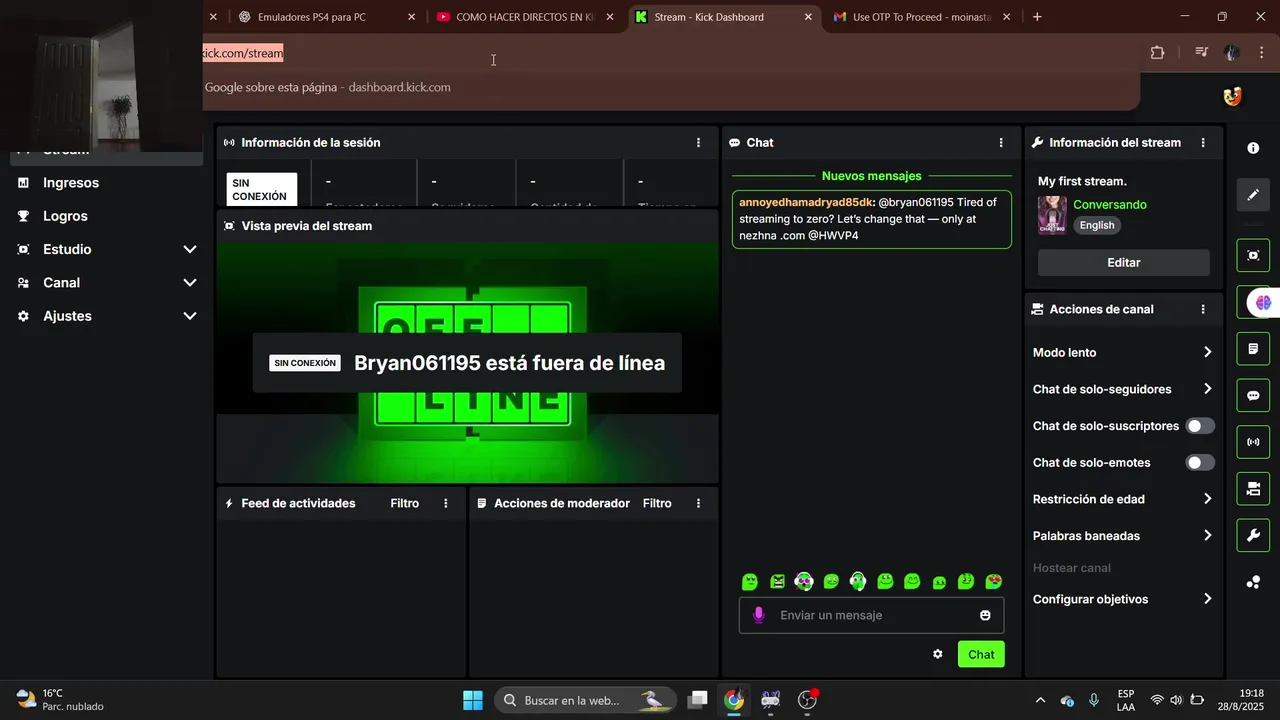Open the info icon in right toolbar
This screenshot has width=1280, height=720.
(1253, 148)
